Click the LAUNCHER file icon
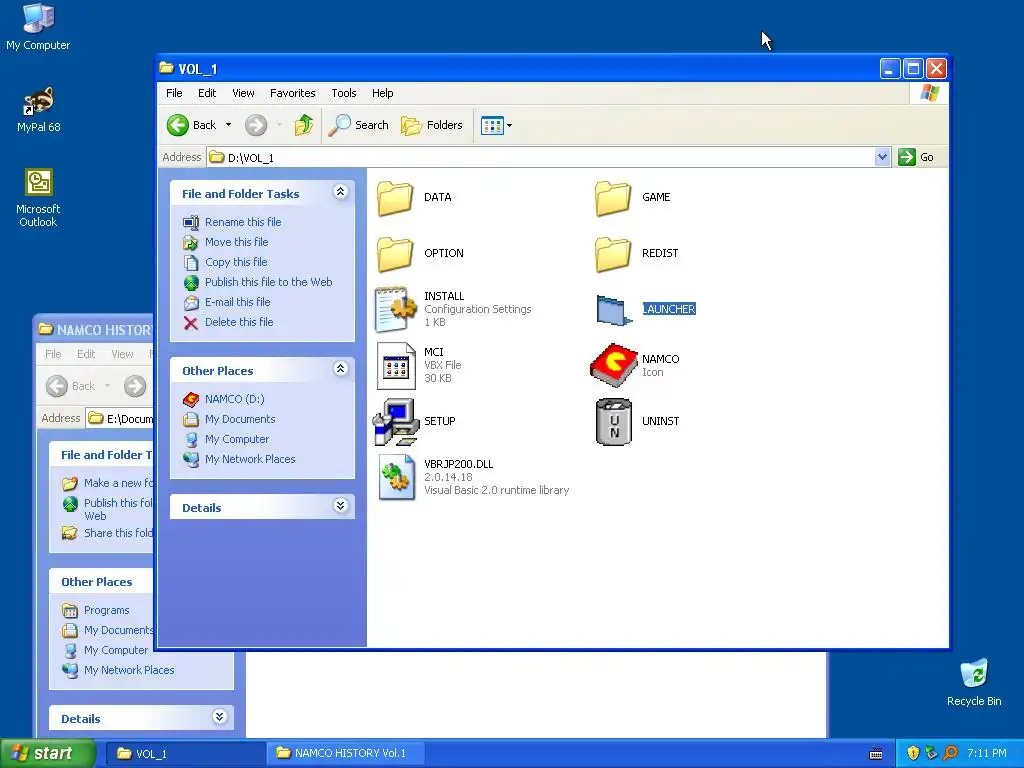1024x768 pixels. (x=614, y=310)
